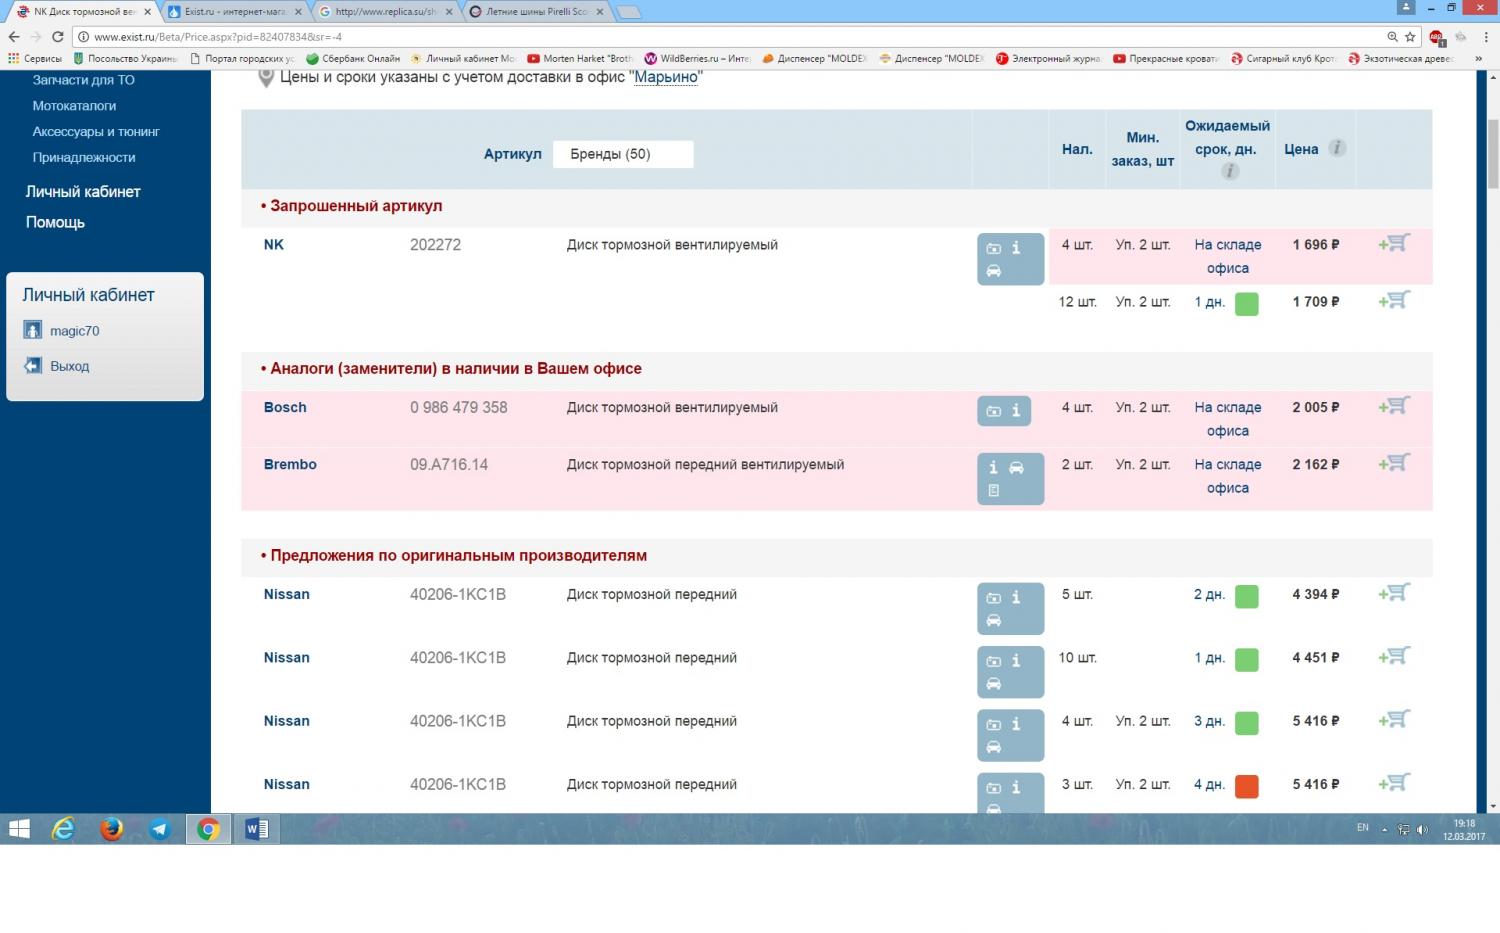Open magic70 profile link

(75, 331)
